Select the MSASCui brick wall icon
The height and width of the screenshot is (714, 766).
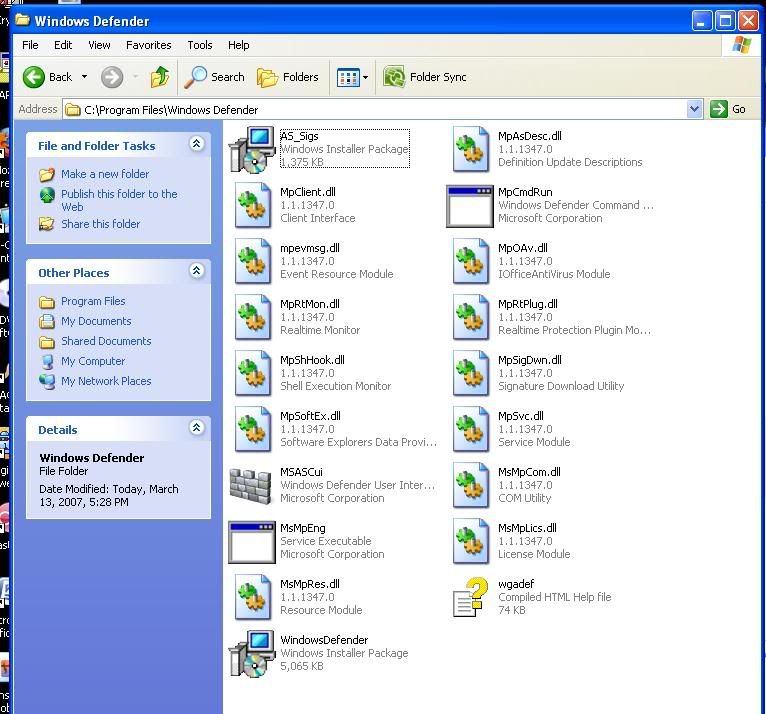point(250,486)
